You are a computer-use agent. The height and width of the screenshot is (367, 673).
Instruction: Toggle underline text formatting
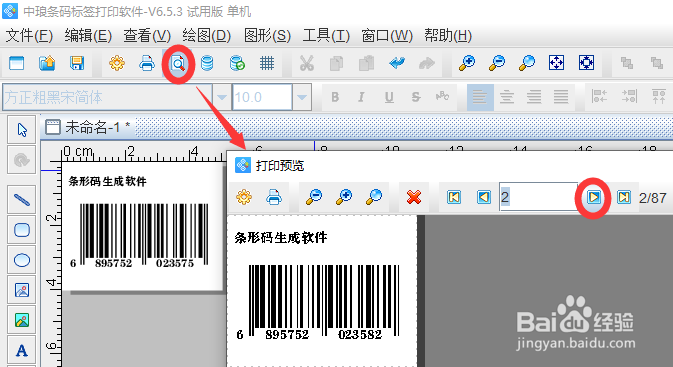click(x=389, y=97)
